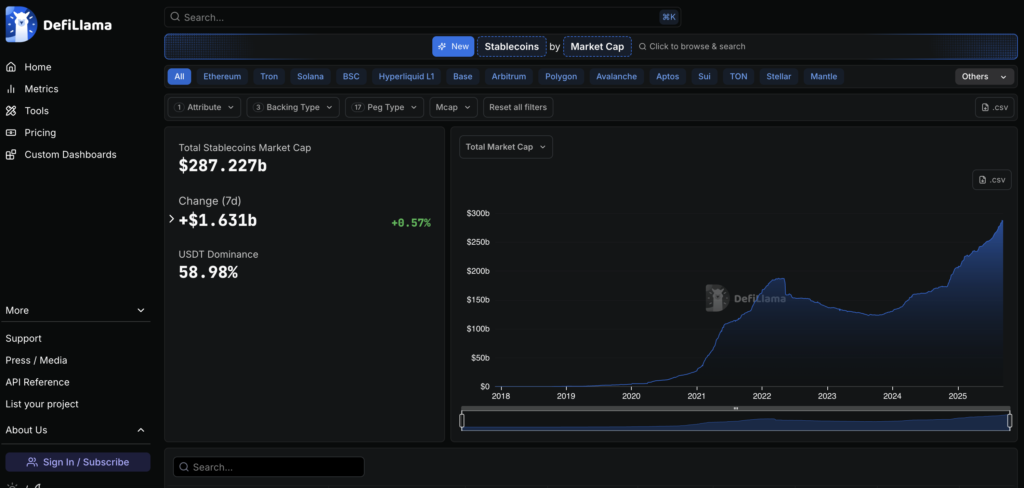1024x488 pixels.
Task: Click the +0.57% change percentage
Action: (411, 223)
